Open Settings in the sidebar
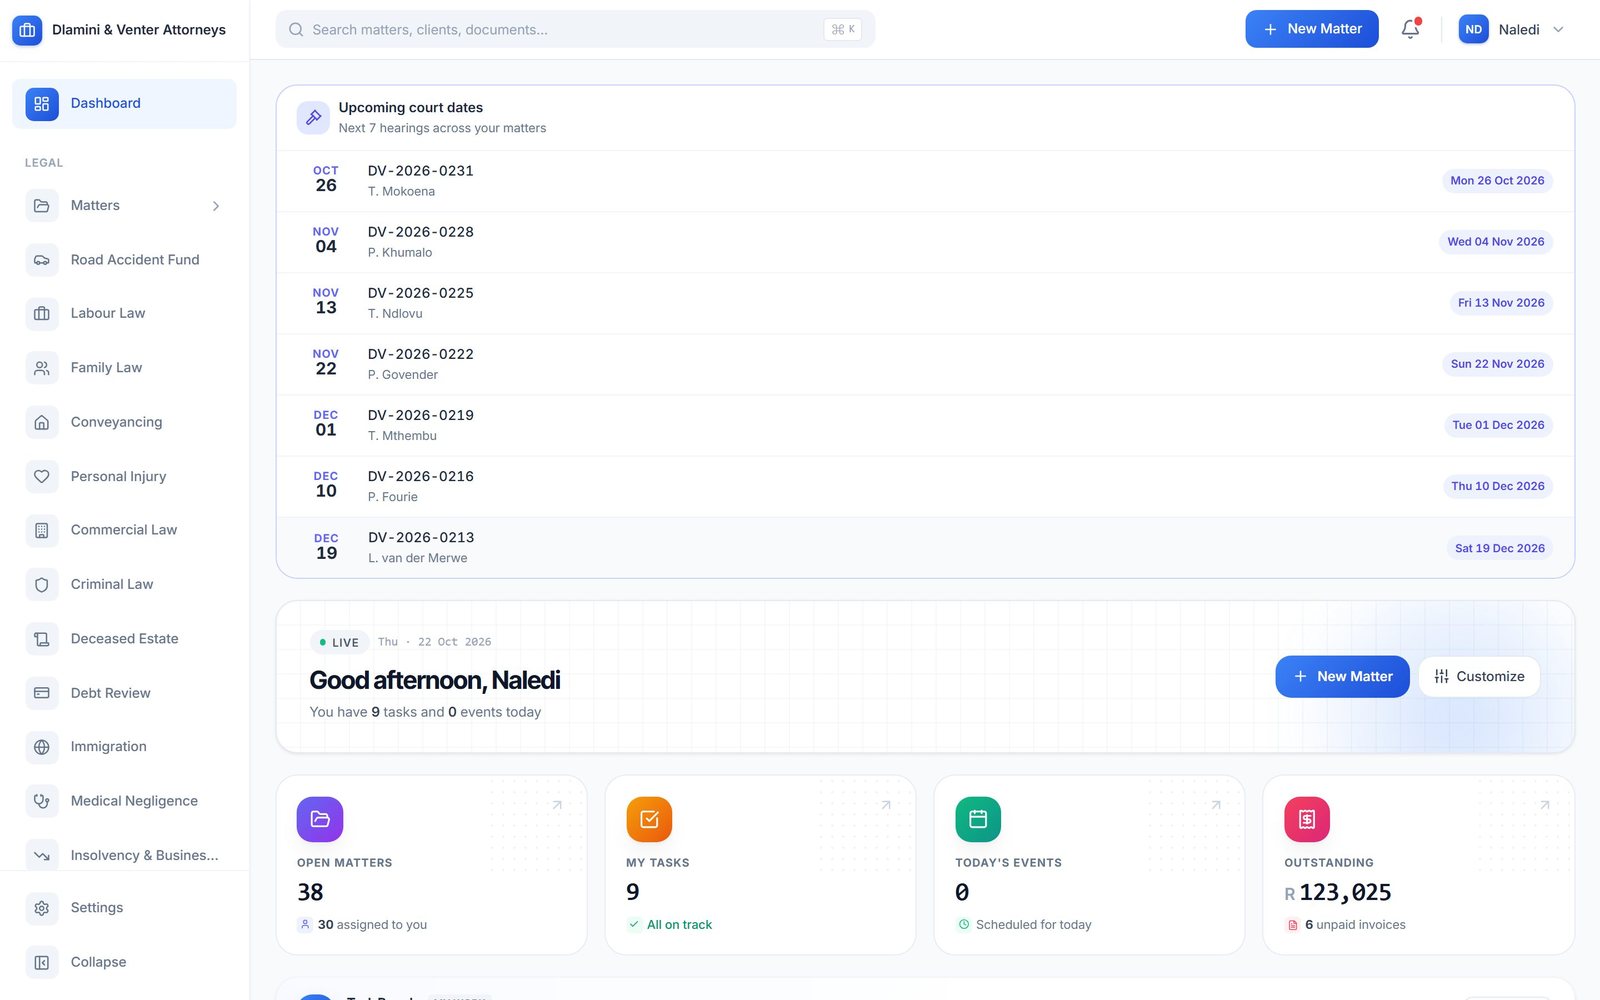This screenshot has height=1000, width=1600. pyautogui.click(x=124, y=908)
